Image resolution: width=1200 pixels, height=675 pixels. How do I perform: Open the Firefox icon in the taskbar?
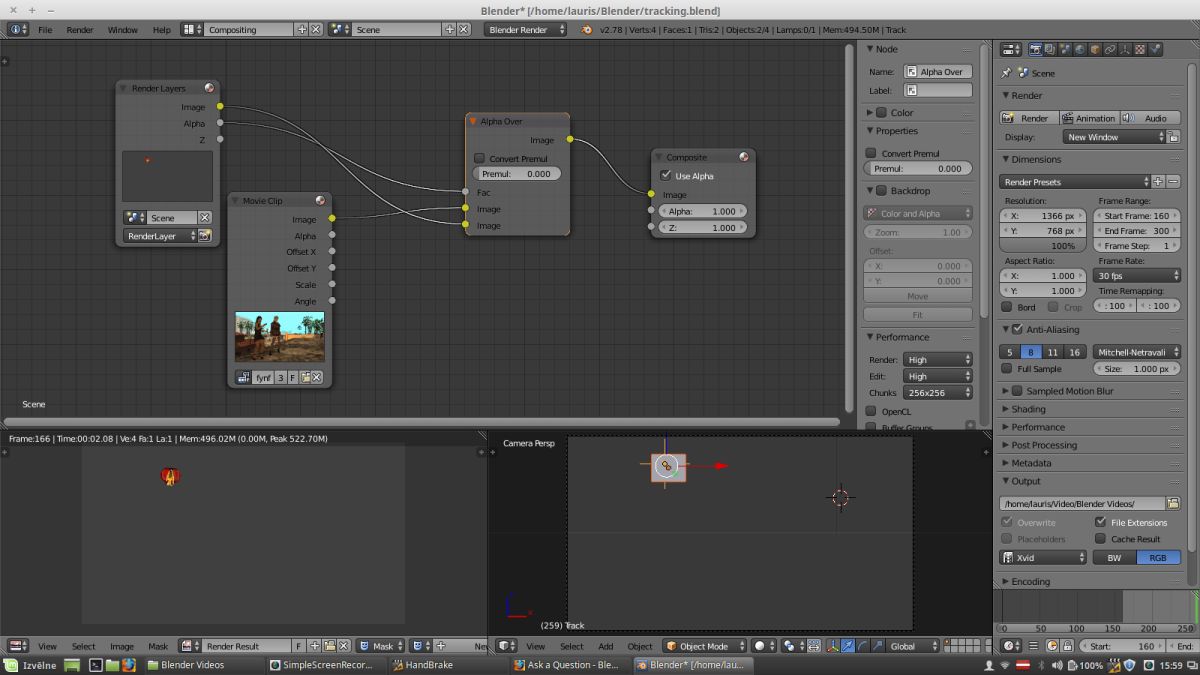(x=128, y=665)
